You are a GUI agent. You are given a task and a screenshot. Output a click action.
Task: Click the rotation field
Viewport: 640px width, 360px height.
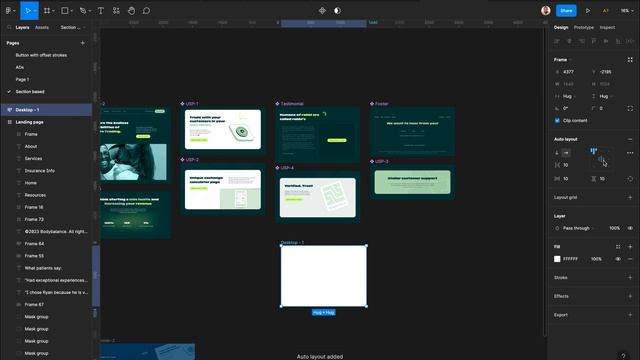[566, 108]
